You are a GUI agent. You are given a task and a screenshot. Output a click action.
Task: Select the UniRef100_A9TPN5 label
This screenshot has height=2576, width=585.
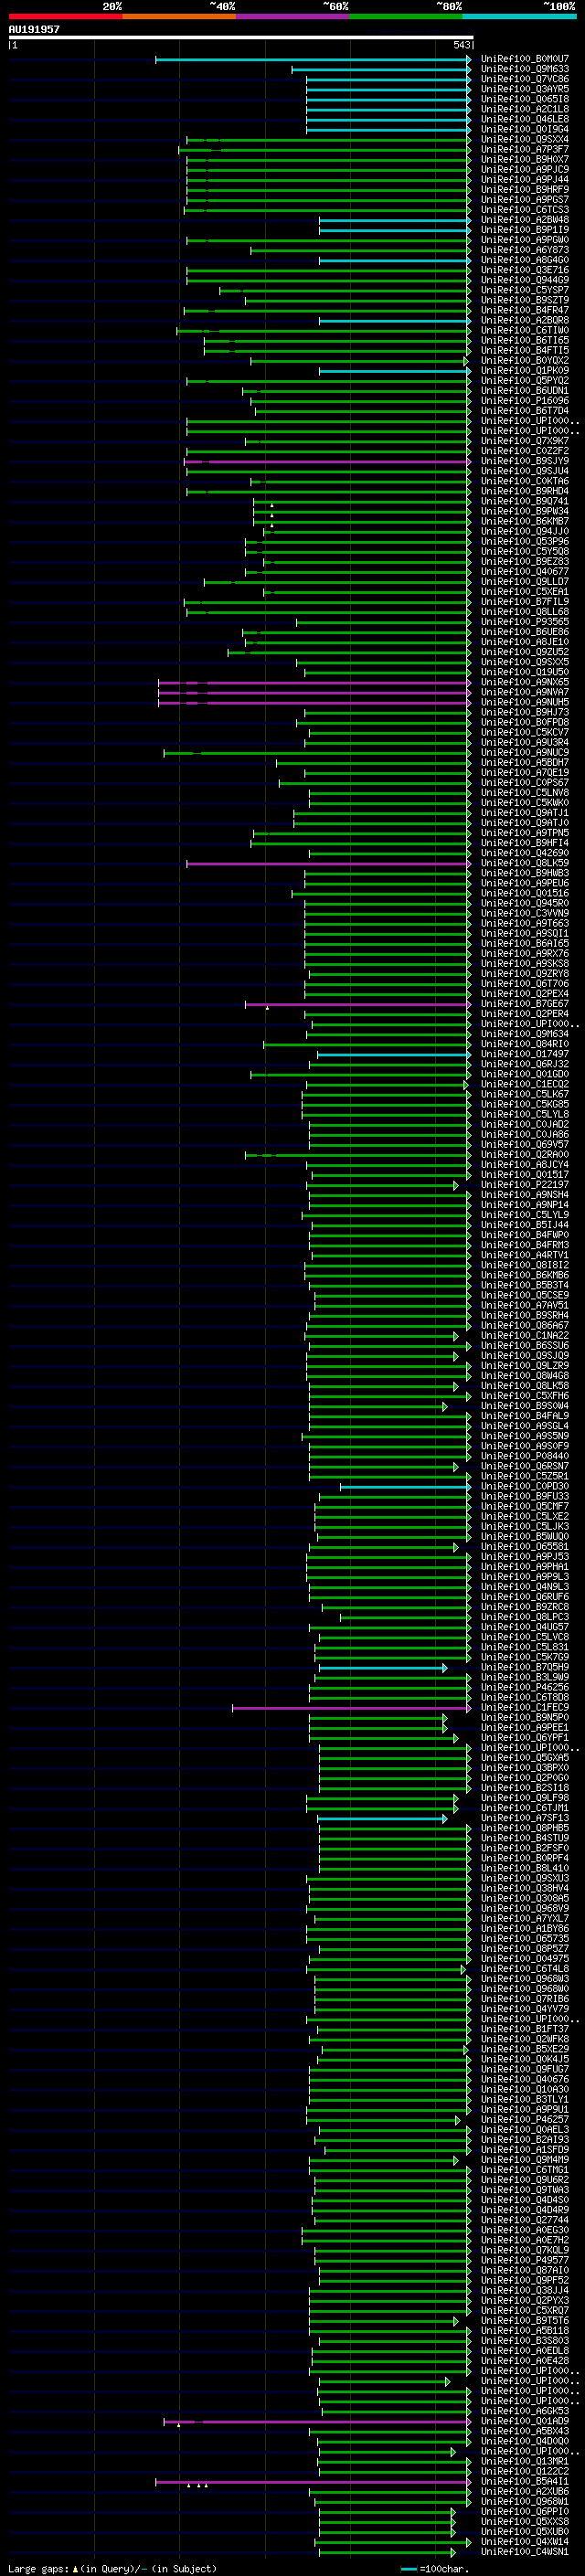point(524,833)
